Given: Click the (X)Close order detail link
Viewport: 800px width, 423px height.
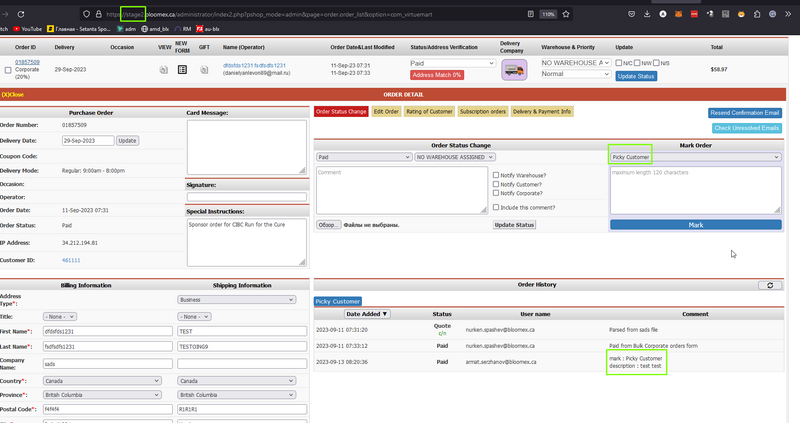Looking at the screenshot, I should coord(13,94).
